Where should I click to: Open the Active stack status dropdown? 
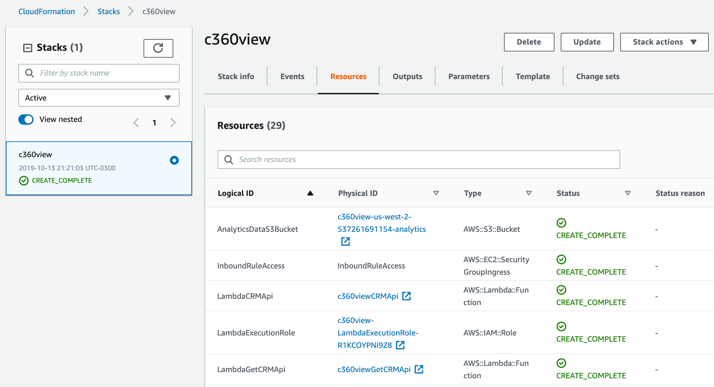tap(99, 98)
